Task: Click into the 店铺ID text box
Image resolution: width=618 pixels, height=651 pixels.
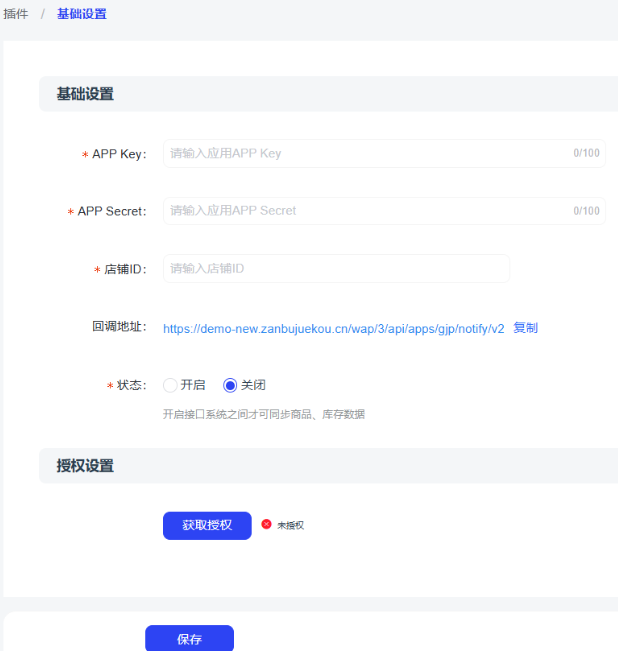Action: point(336,269)
